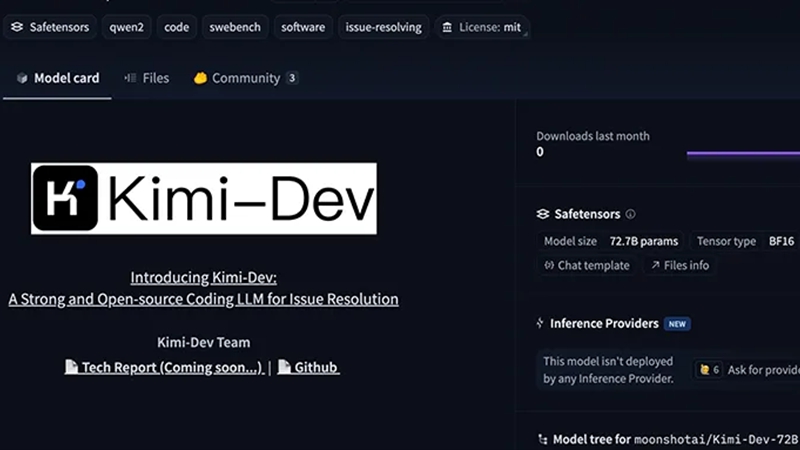Click the Downloads last month label

click(x=593, y=136)
